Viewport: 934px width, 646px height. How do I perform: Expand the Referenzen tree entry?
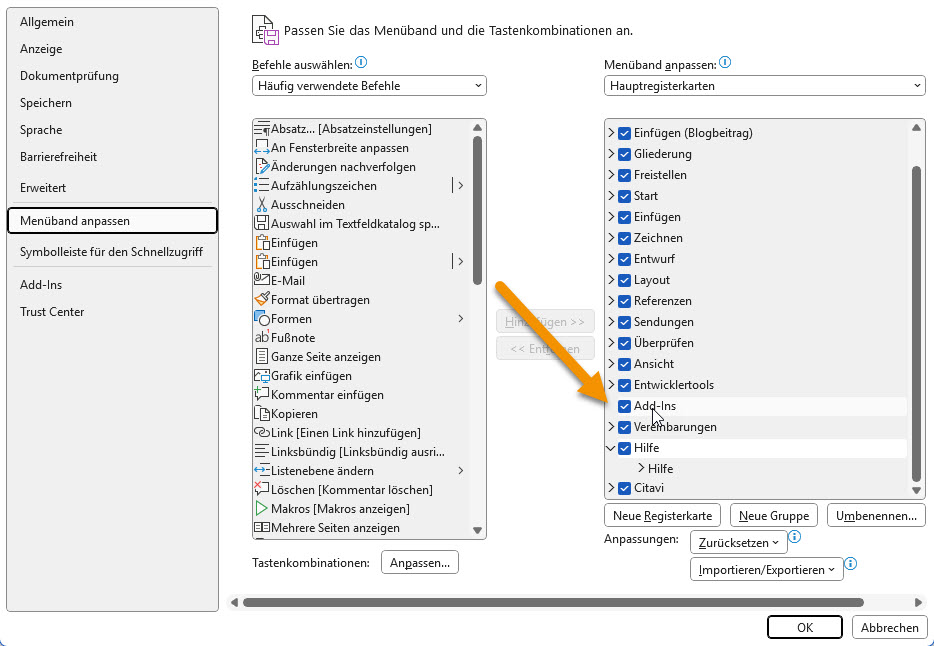(x=611, y=301)
